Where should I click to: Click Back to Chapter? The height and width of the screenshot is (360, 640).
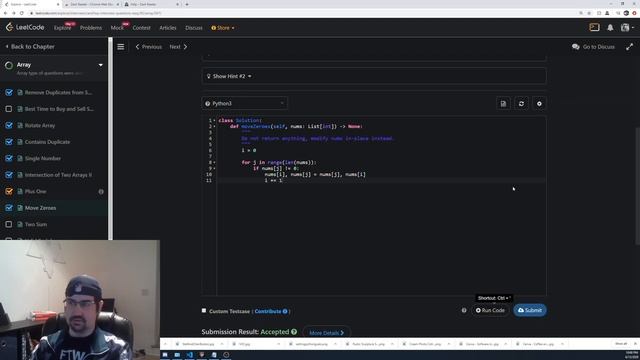pos(30,47)
